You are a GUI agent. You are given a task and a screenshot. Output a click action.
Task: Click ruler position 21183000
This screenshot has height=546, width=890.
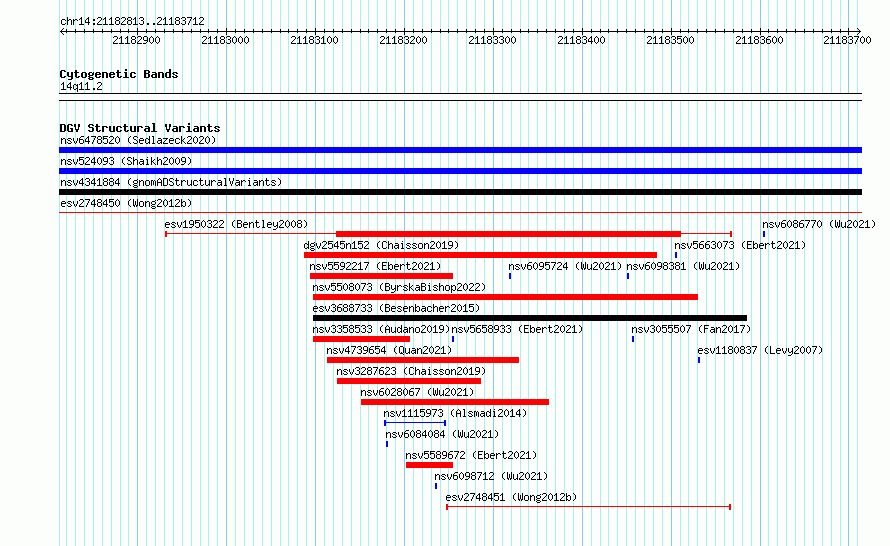(x=225, y=40)
